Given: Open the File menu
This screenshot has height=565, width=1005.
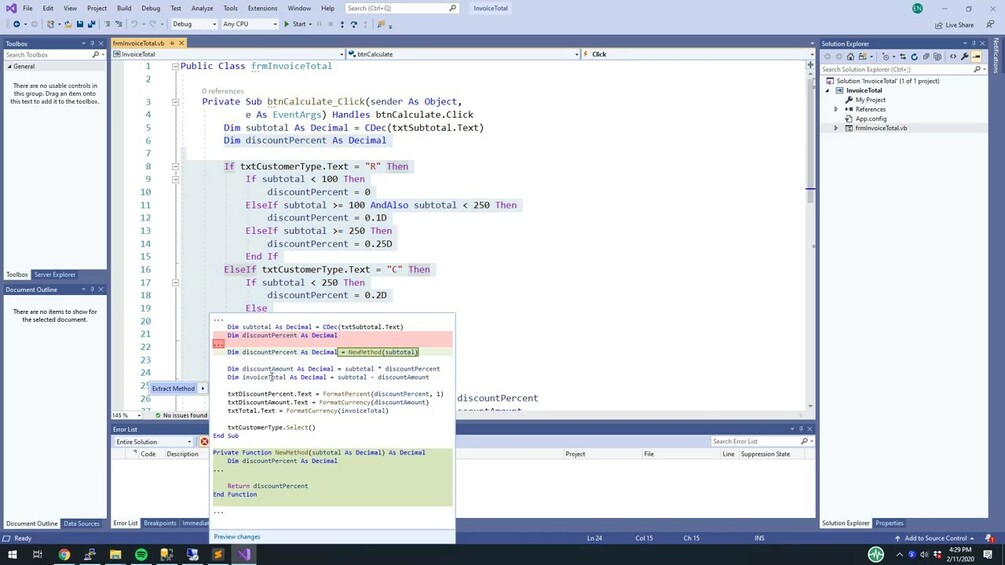Looking at the screenshot, I should coord(28,8).
